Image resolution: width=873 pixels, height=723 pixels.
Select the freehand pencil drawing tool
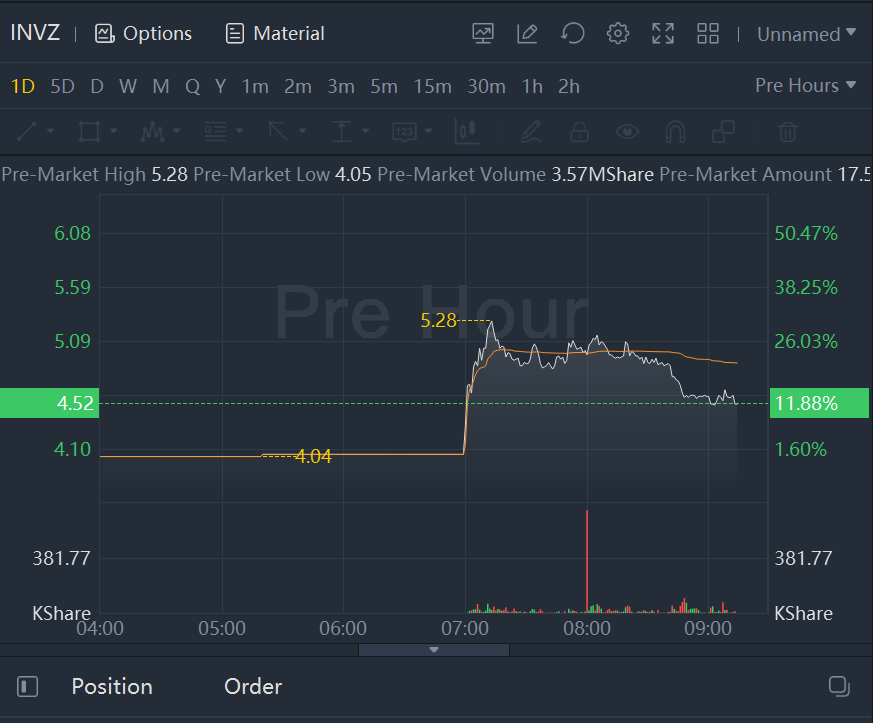[531, 132]
